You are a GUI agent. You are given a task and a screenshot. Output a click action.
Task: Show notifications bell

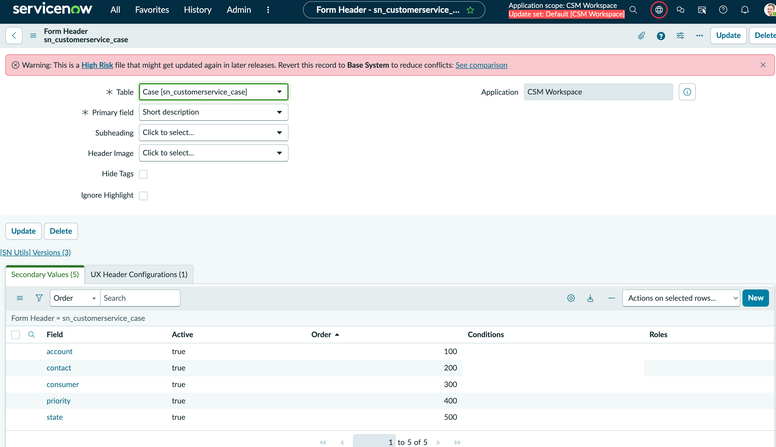[x=744, y=10]
